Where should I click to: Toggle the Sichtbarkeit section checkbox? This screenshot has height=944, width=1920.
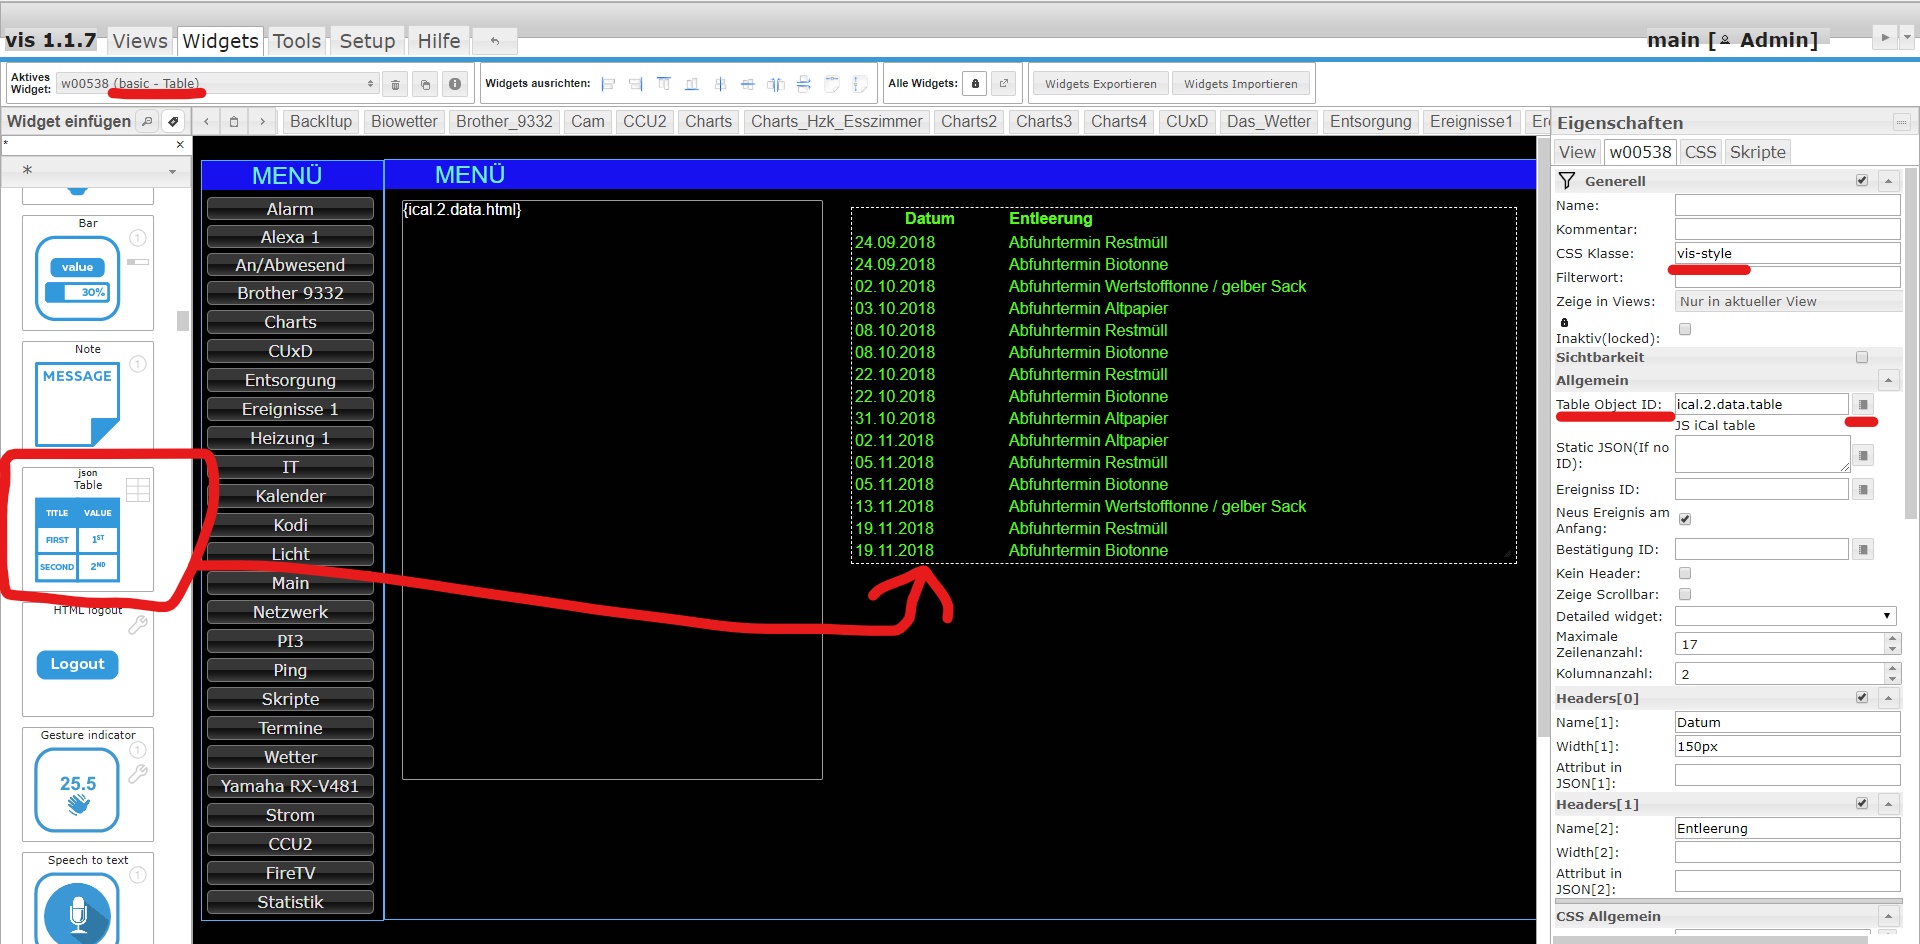pyautogui.click(x=1862, y=357)
